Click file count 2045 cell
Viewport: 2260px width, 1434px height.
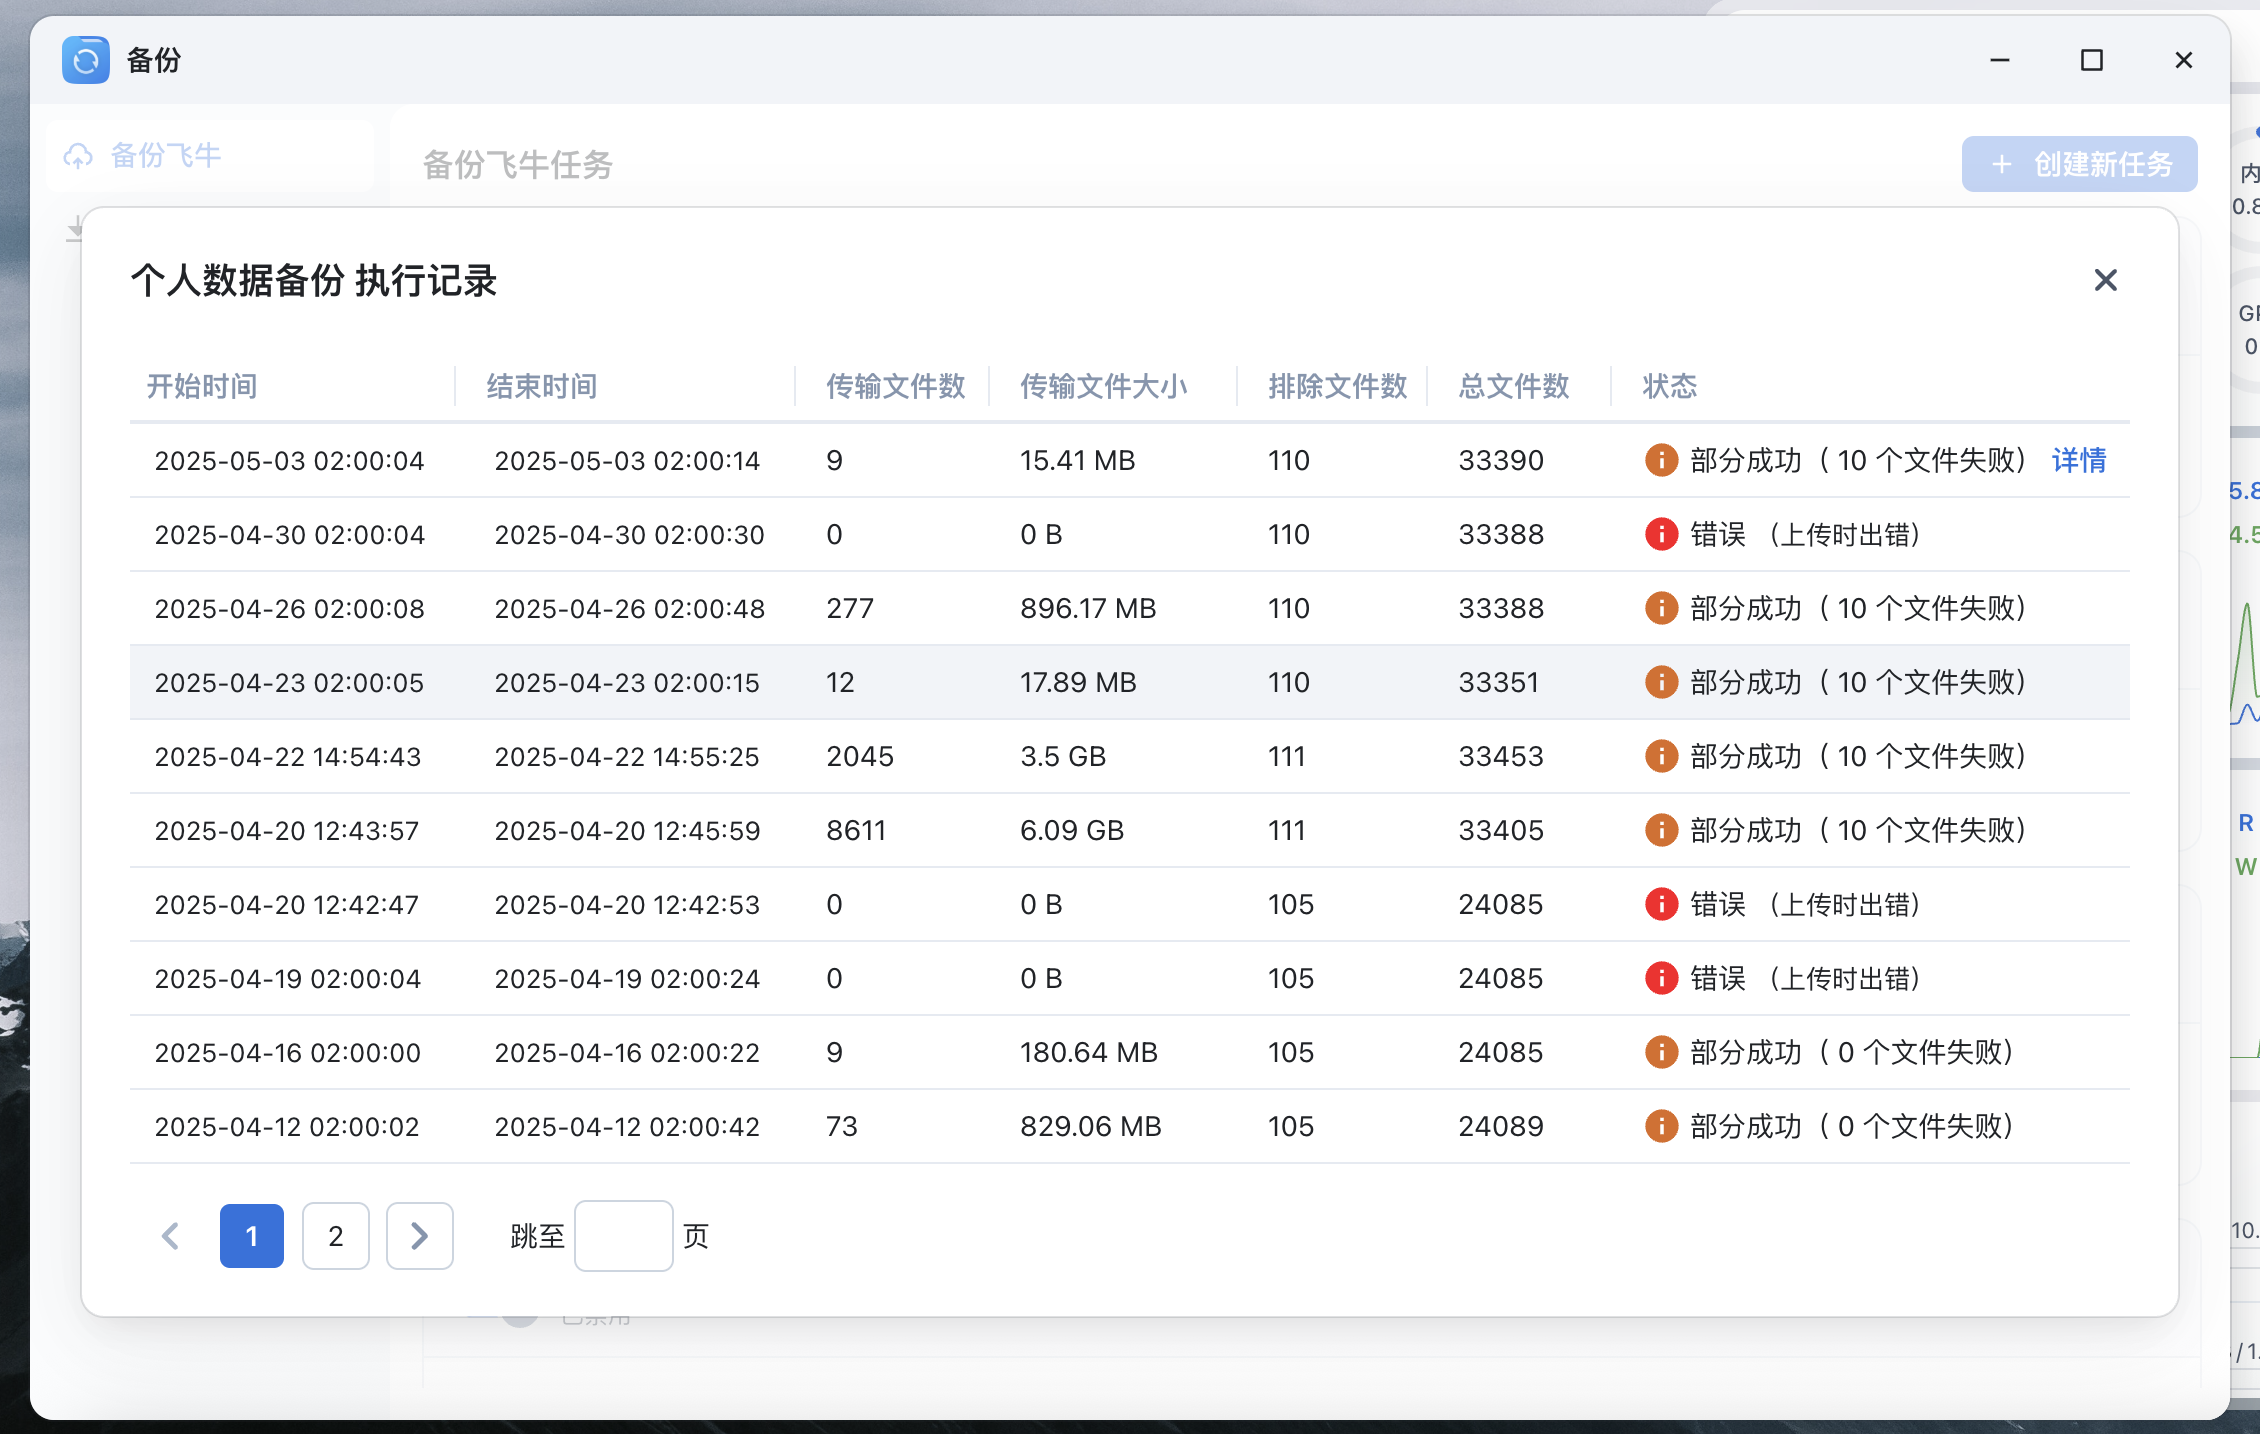(x=860, y=756)
